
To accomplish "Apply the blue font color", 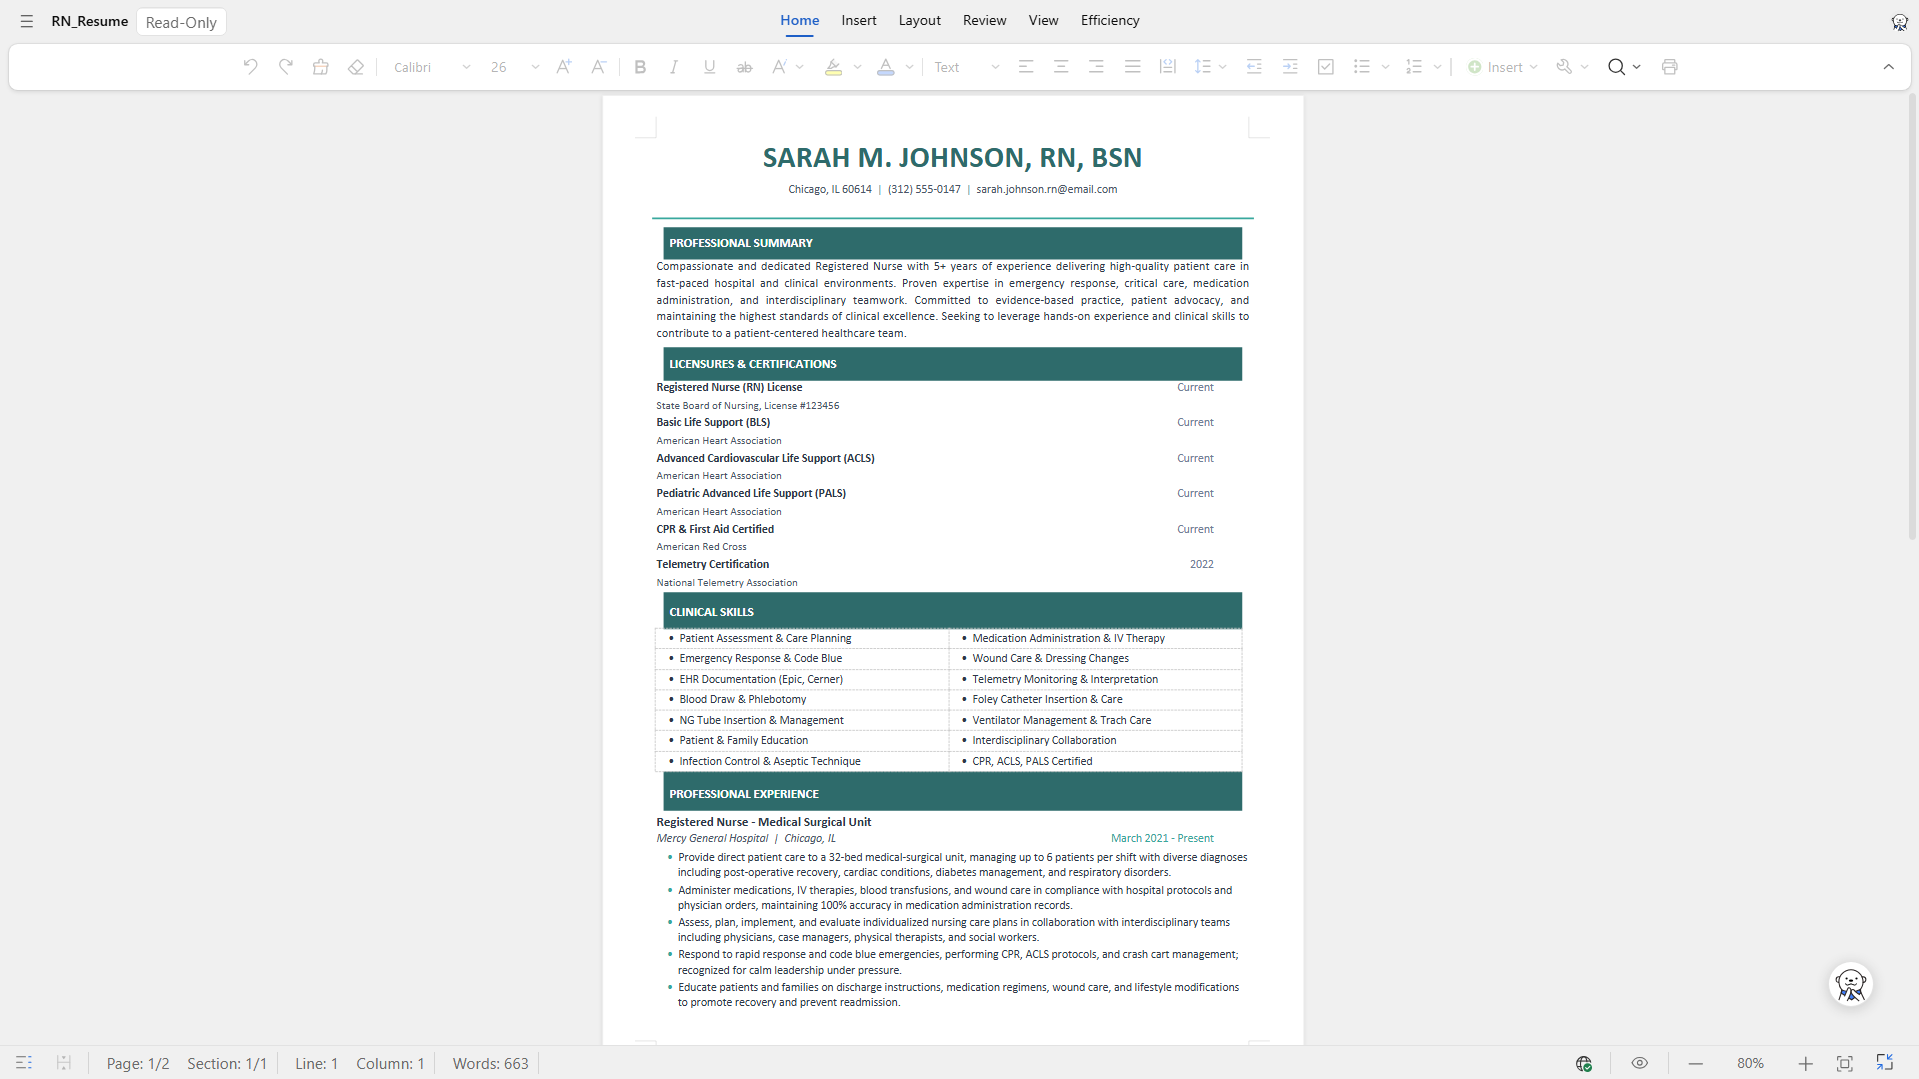I will pos(886,67).
